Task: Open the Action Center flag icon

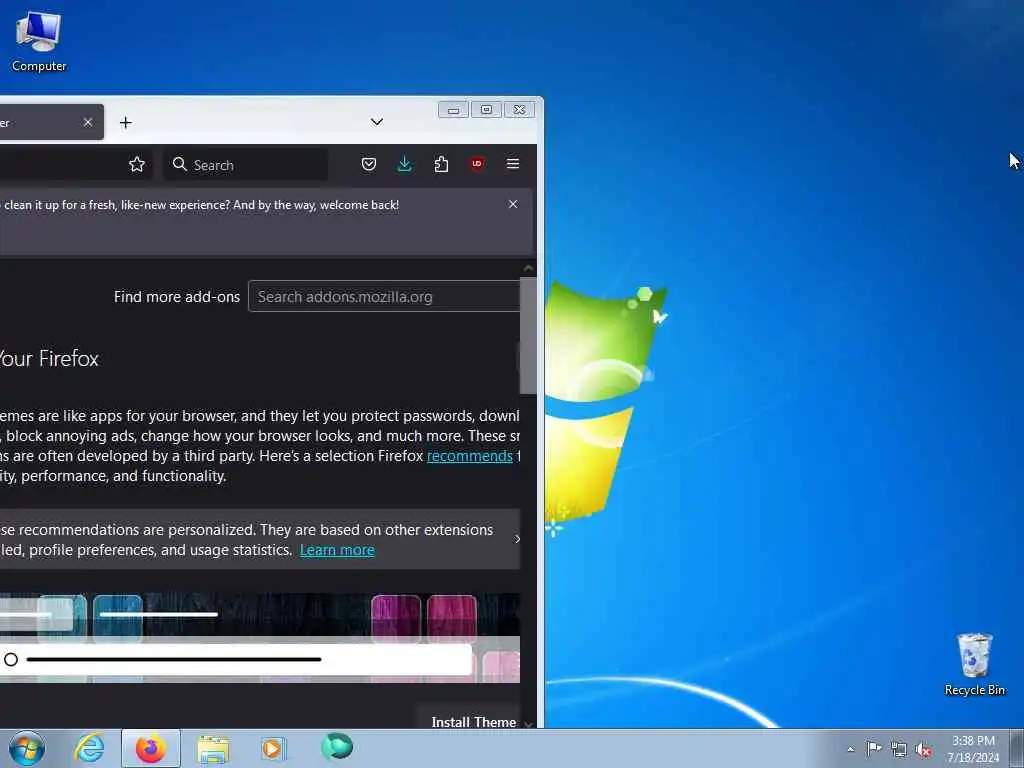Action: pos(874,749)
